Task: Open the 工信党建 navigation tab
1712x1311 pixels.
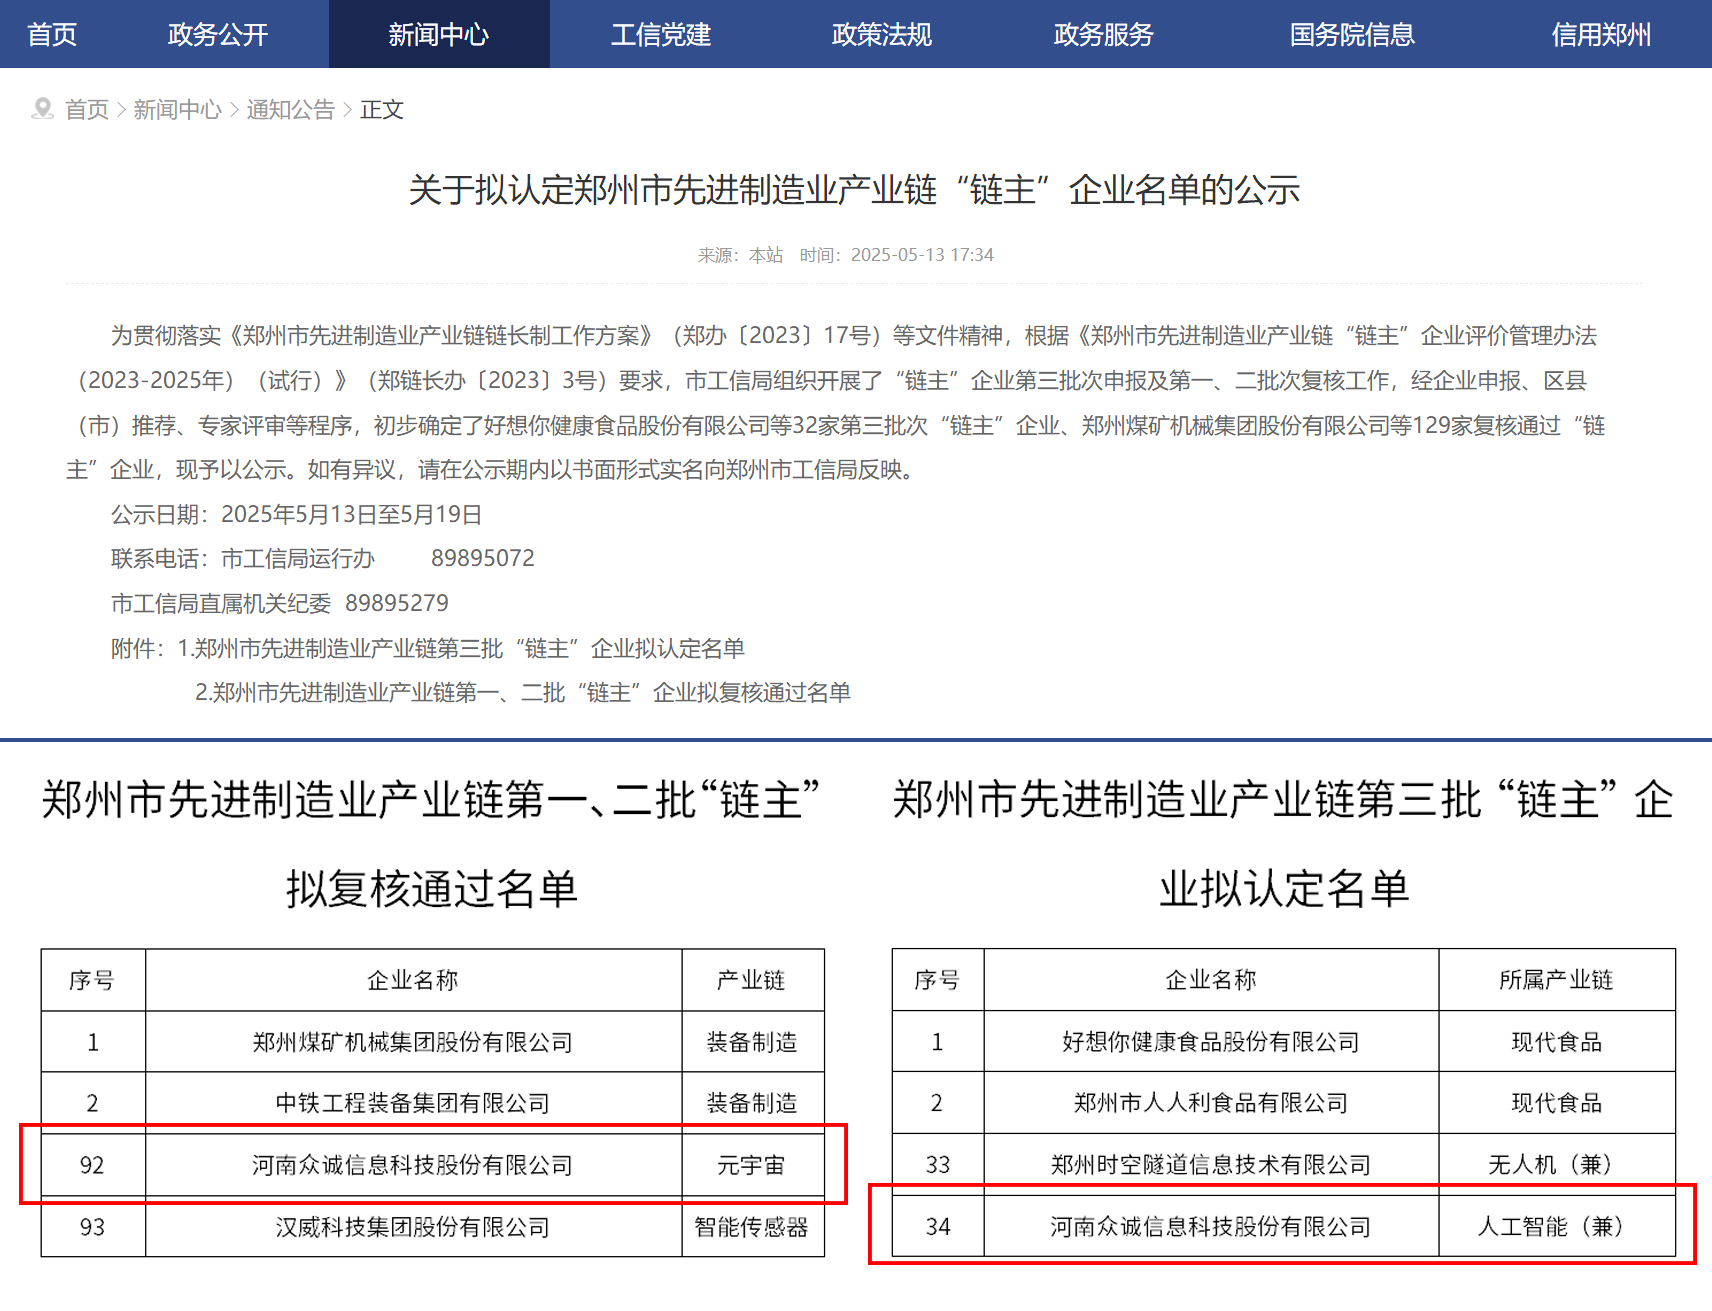Action: 661,34
